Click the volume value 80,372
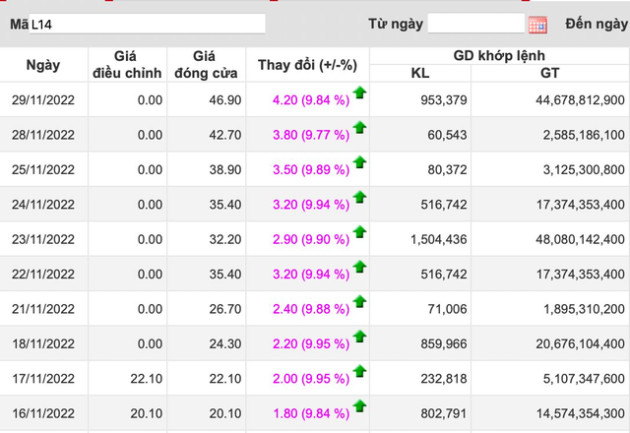Viewport: 630px width, 433px height. tap(447, 170)
